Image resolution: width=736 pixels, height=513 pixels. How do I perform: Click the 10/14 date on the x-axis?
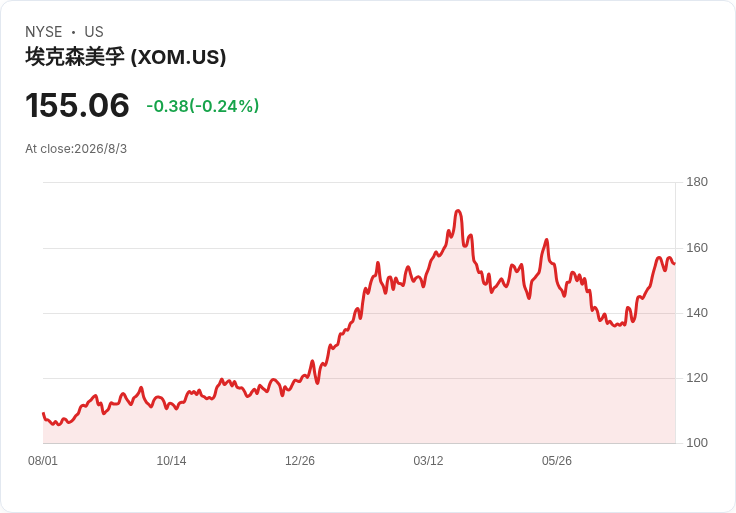tap(171, 461)
